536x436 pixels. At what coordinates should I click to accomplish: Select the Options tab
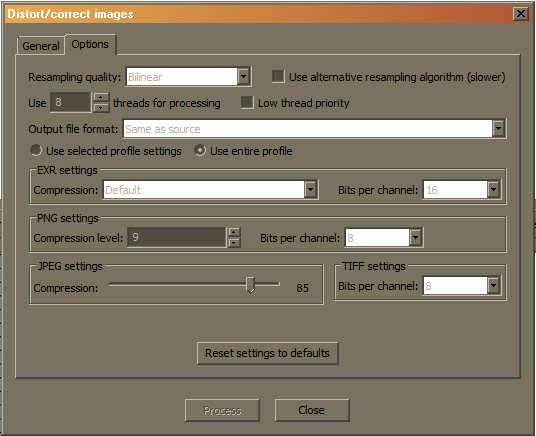coord(90,44)
